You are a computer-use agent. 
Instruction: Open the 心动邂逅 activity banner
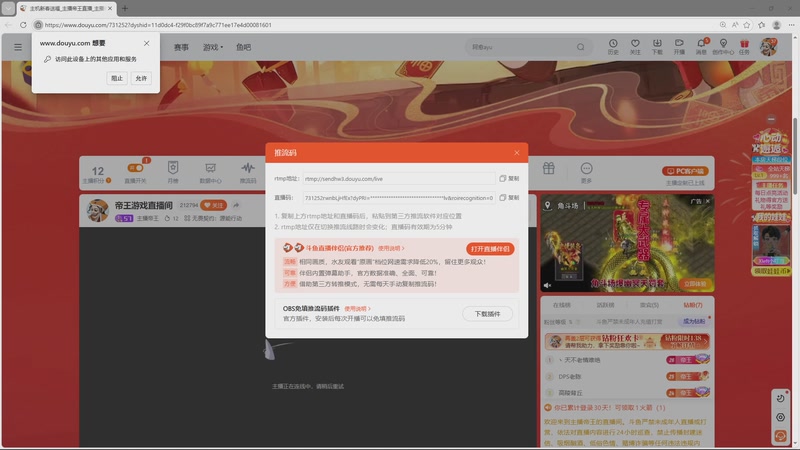(770, 142)
